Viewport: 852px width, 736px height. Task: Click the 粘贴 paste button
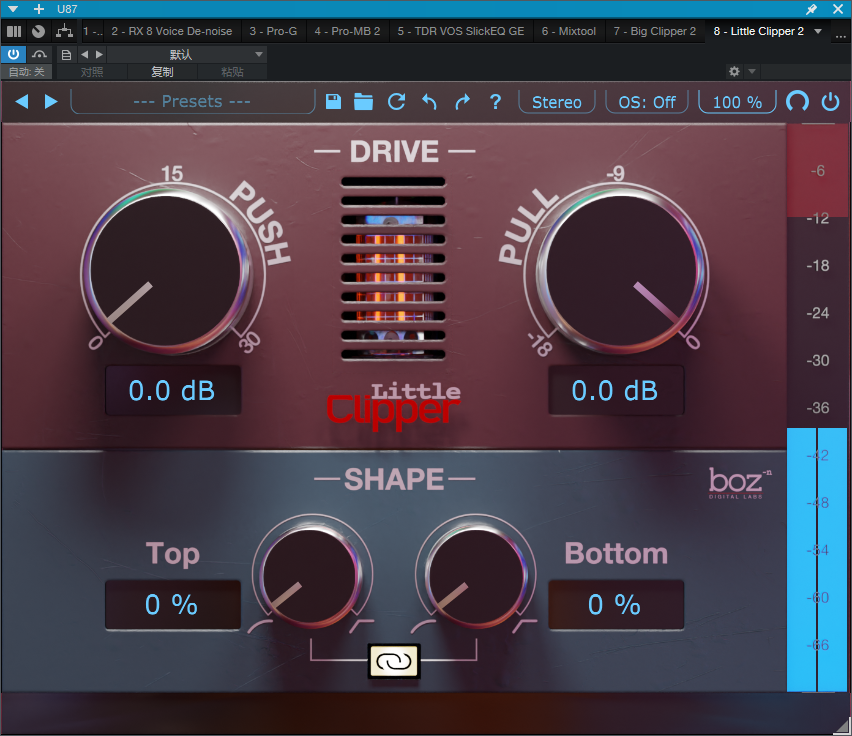pyautogui.click(x=232, y=72)
